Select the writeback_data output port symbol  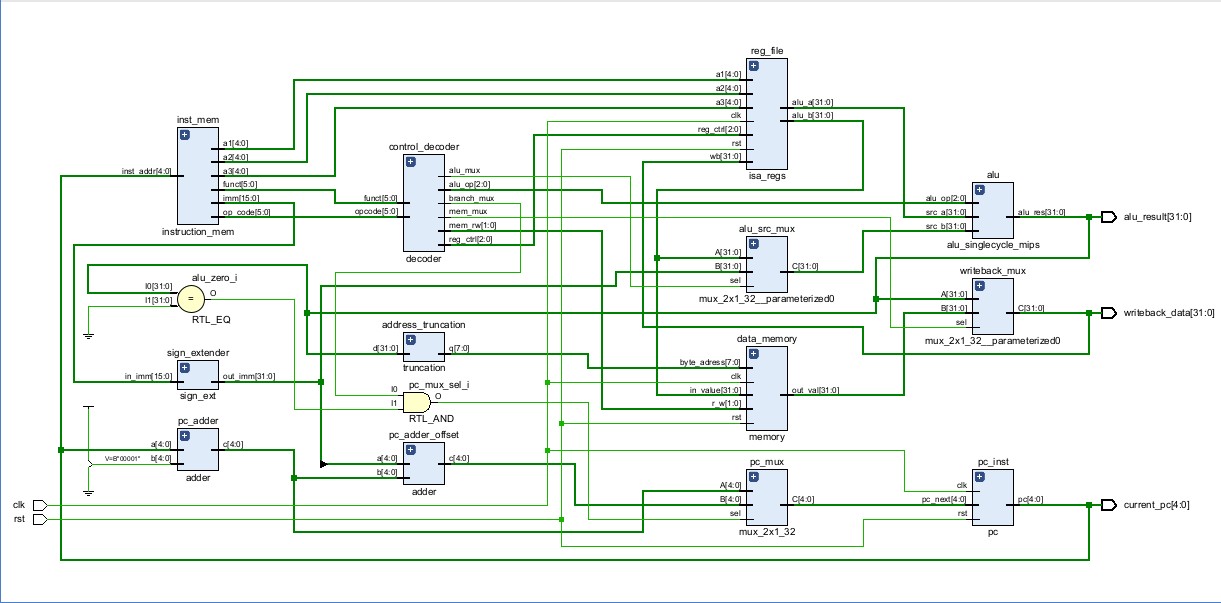pos(1108,312)
